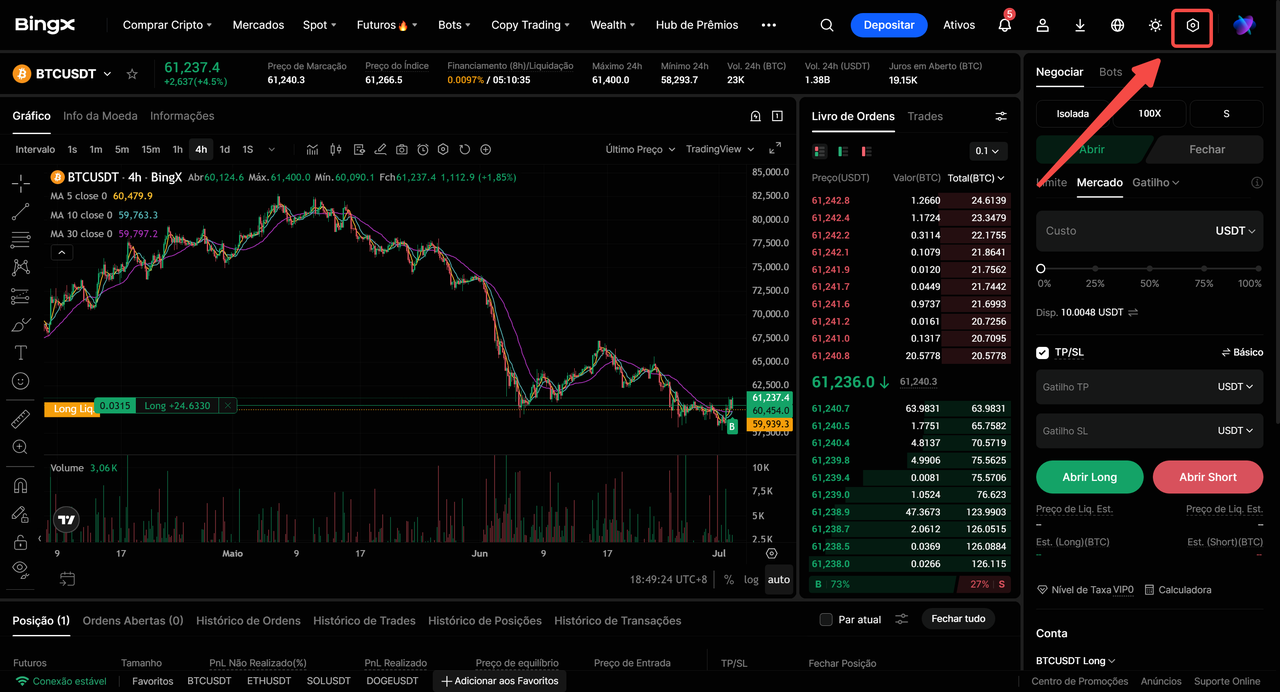This screenshot has width=1280, height=692.
Task: Switch to the Trades tab
Action: coord(925,117)
